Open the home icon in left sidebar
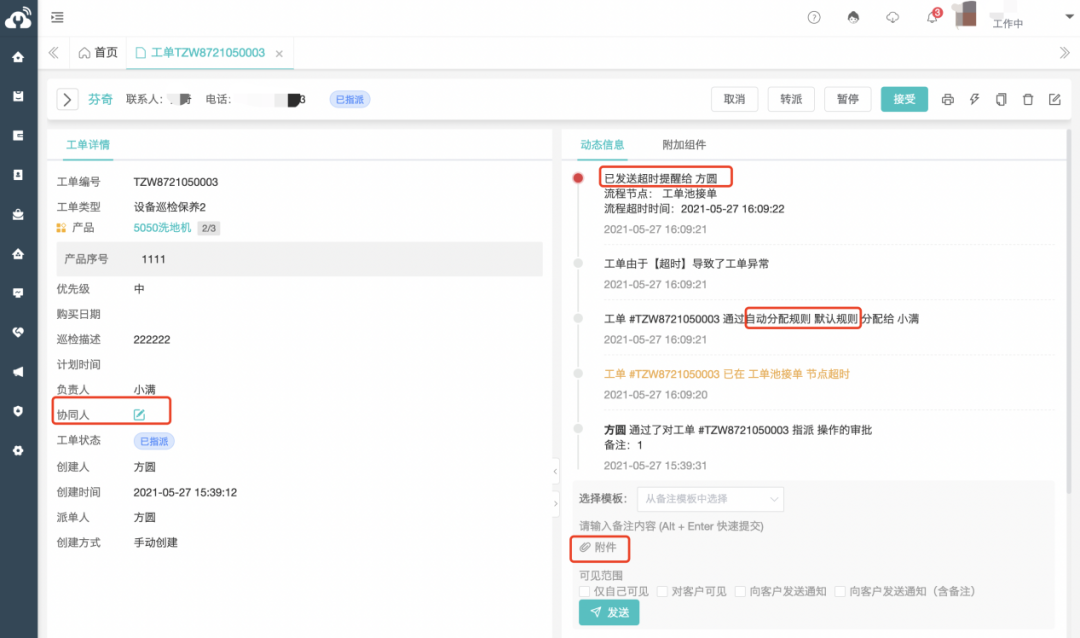The height and width of the screenshot is (638, 1080). (17, 57)
